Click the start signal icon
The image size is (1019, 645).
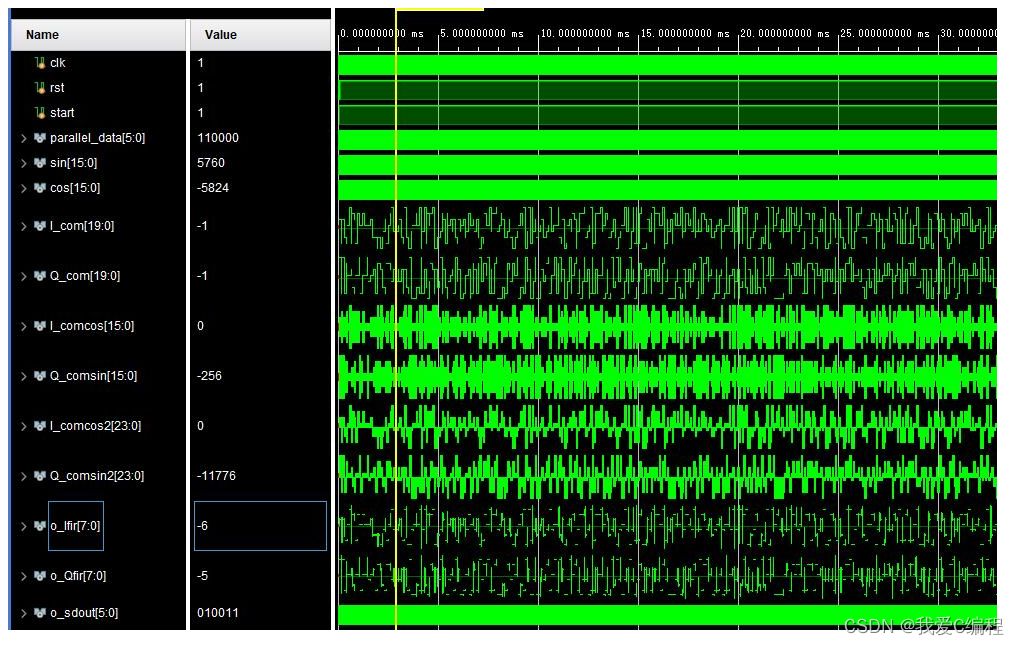40,113
